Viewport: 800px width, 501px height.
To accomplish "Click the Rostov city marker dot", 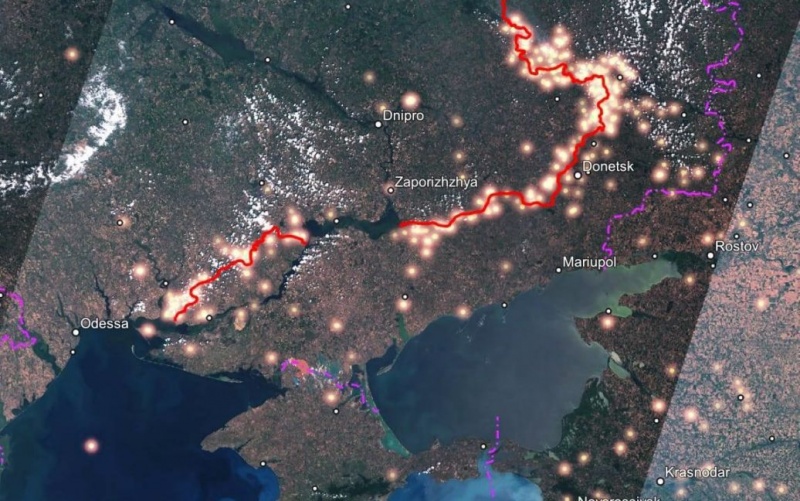I will coord(710,255).
